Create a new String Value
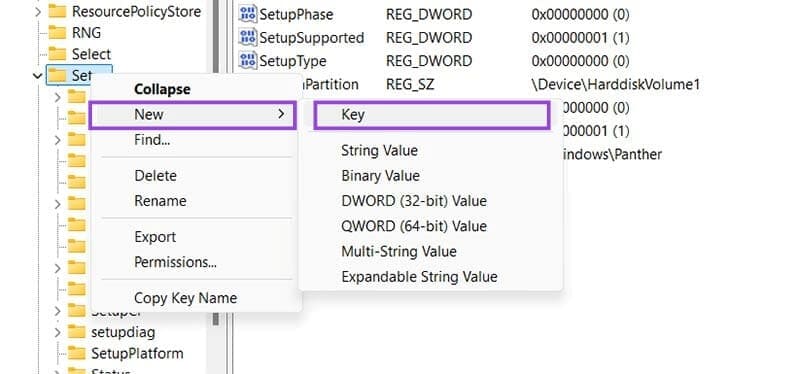 pos(379,151)
